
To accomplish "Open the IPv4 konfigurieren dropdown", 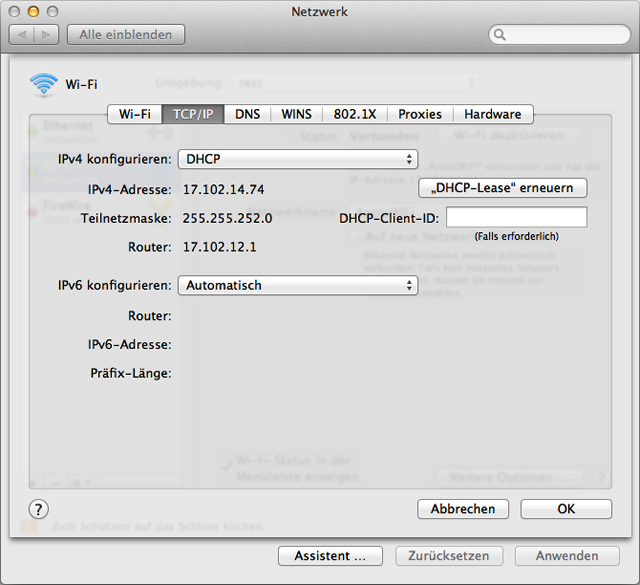I will (x=298, y=159).
